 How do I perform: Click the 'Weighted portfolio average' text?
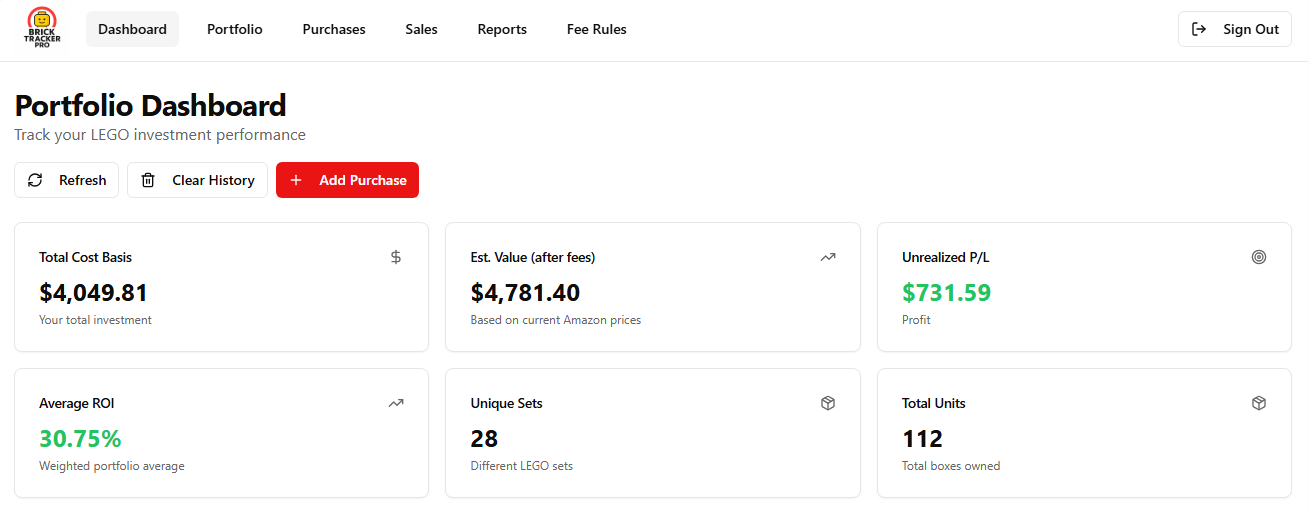[112, 466]
